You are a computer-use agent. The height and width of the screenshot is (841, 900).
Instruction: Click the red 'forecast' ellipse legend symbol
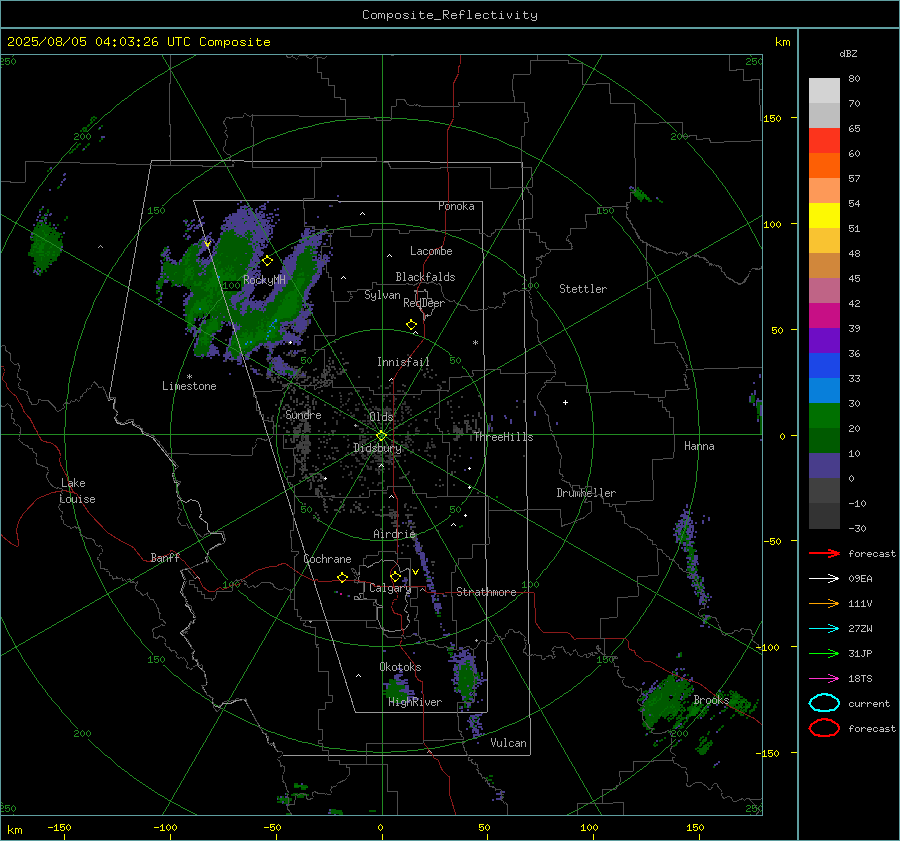(824, 728)
